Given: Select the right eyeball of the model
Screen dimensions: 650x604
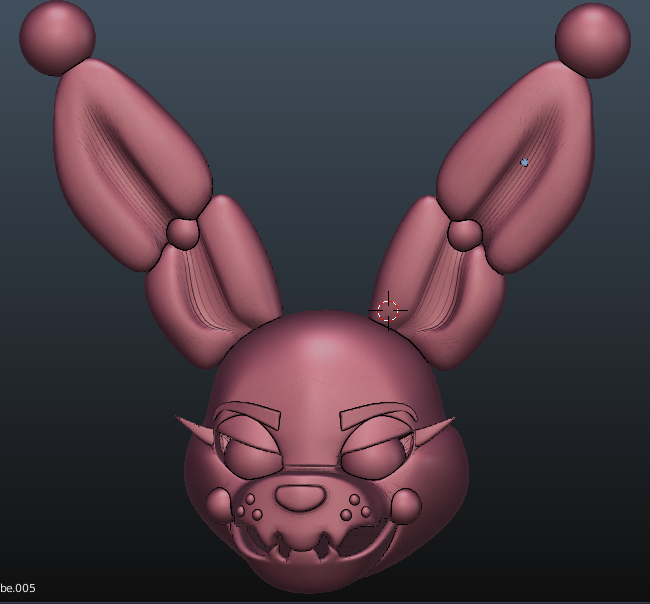Looking at the screenshot, I should click(x=371, y=459).
